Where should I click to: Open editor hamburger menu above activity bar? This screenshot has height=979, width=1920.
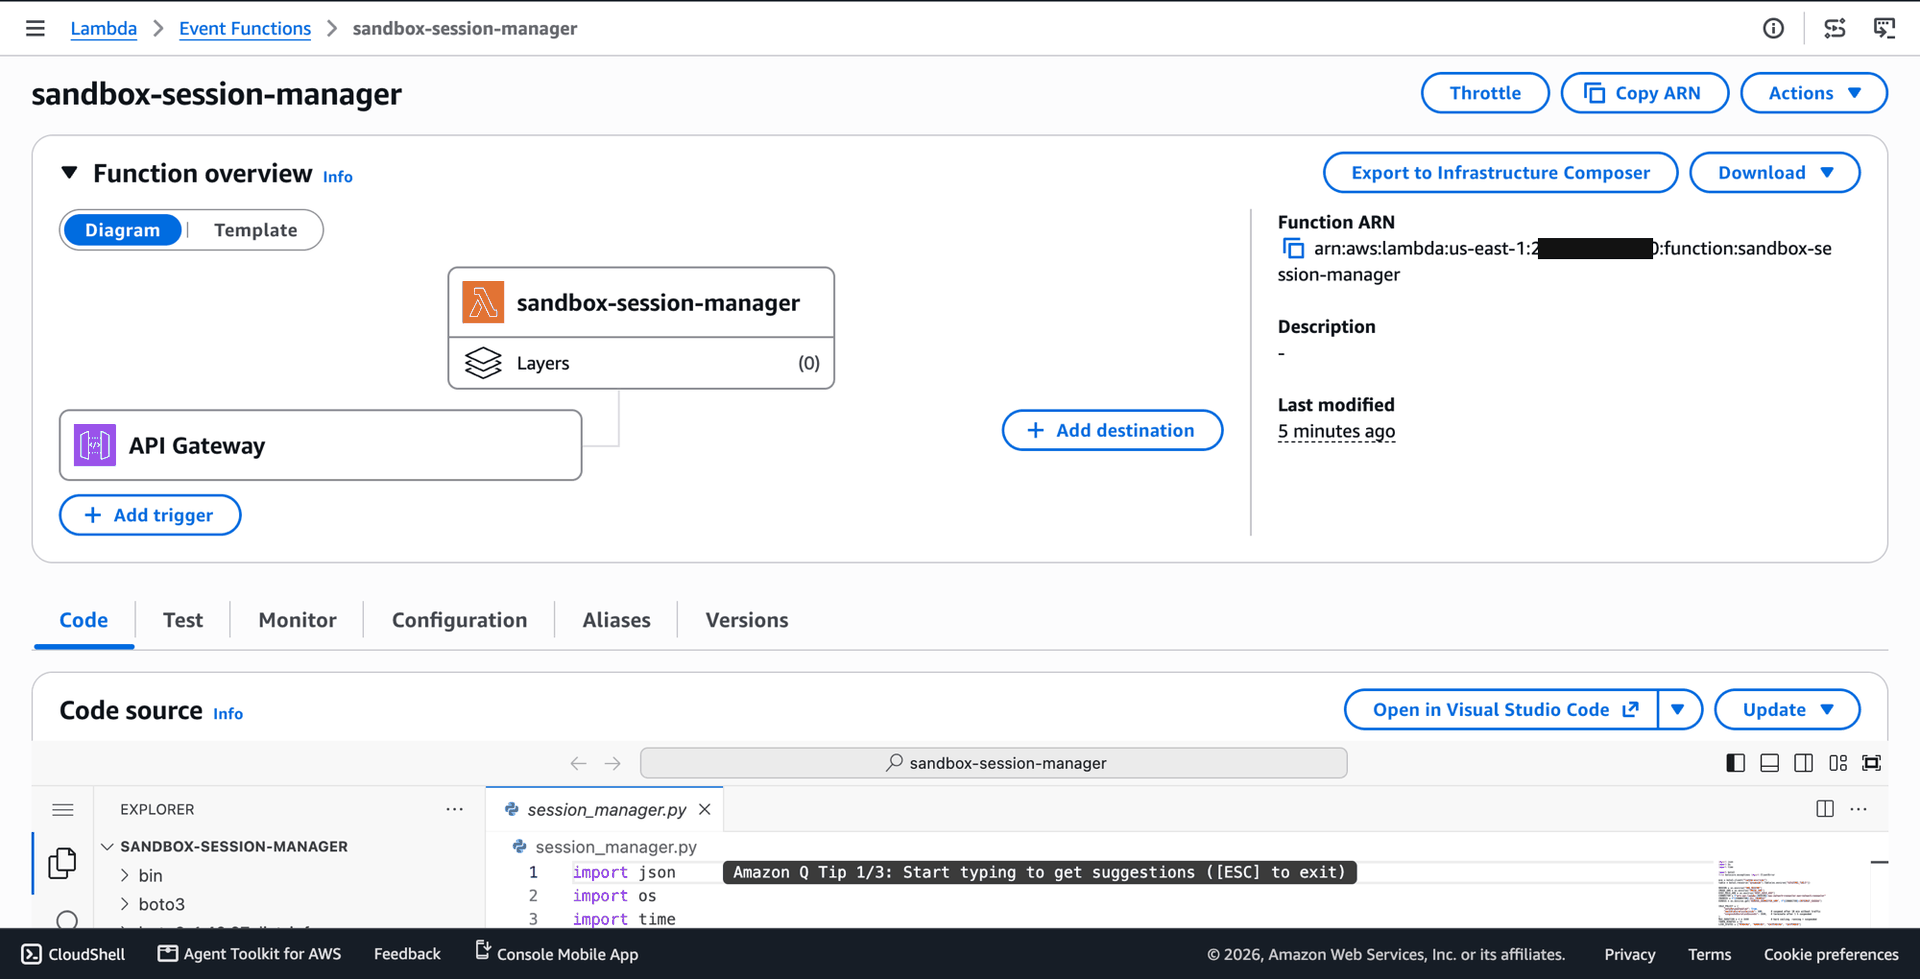pos(63,809)
